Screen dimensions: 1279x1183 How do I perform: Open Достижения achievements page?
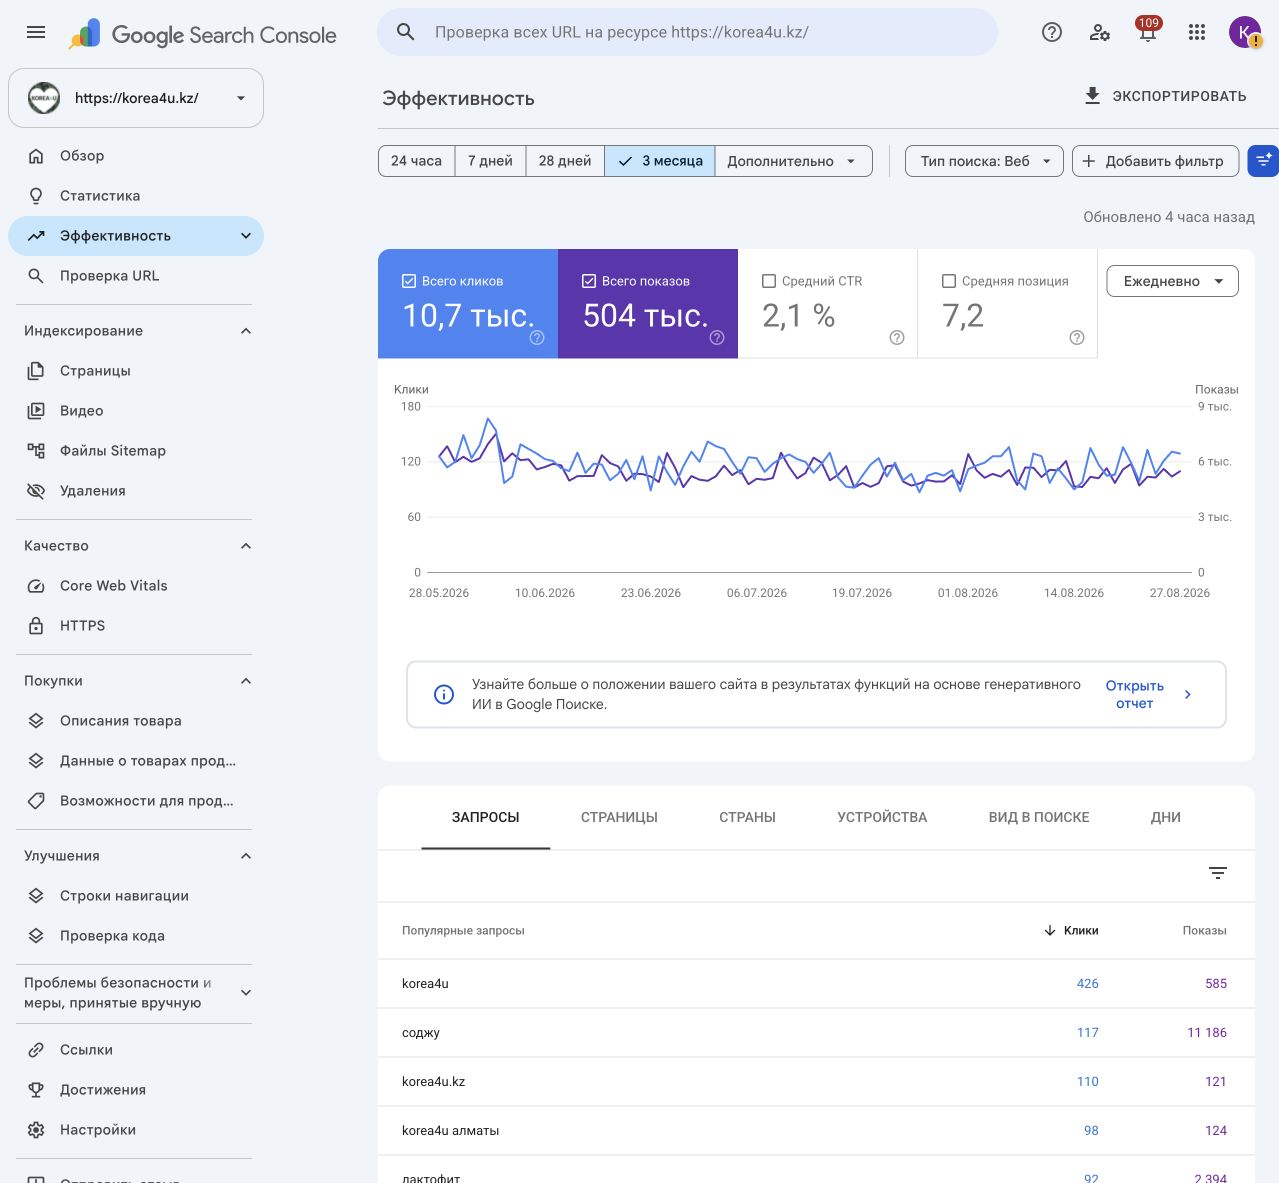(x=136, y=1090)
